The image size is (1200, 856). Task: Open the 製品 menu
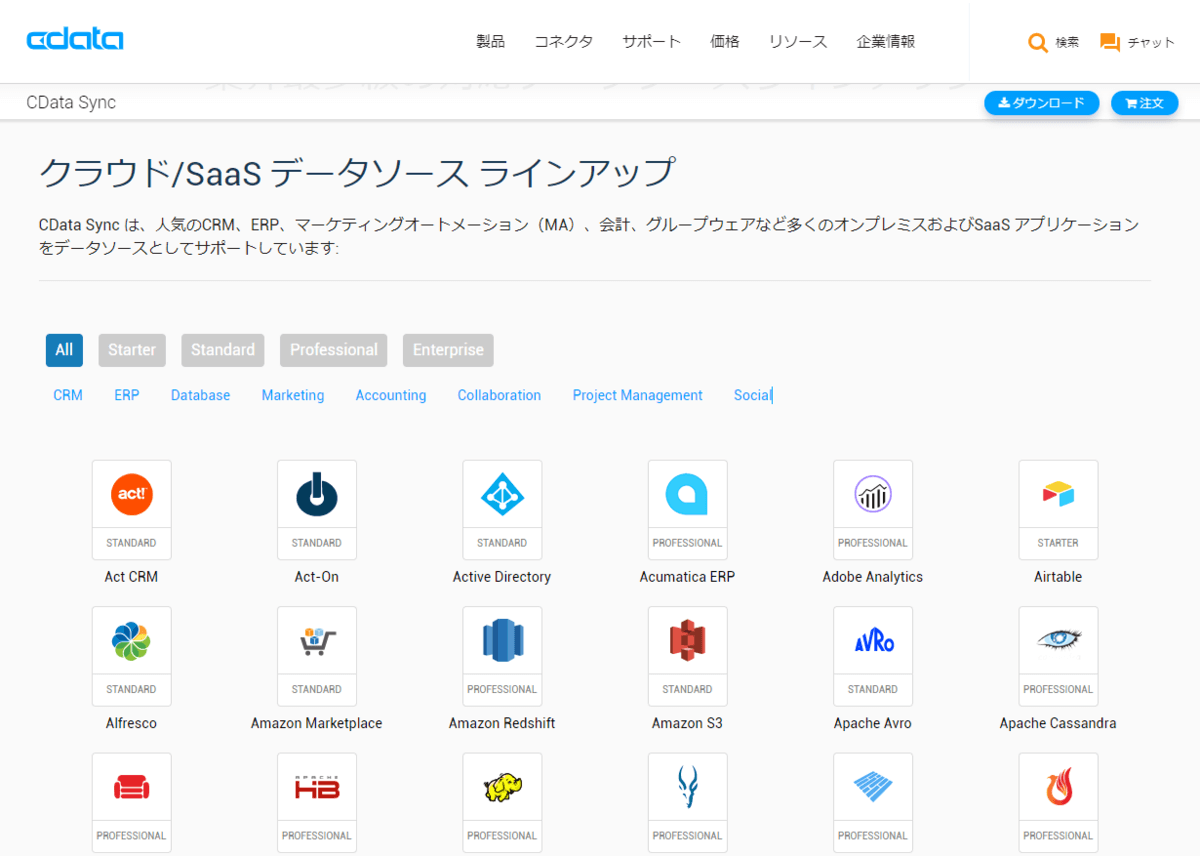[490, 41]
